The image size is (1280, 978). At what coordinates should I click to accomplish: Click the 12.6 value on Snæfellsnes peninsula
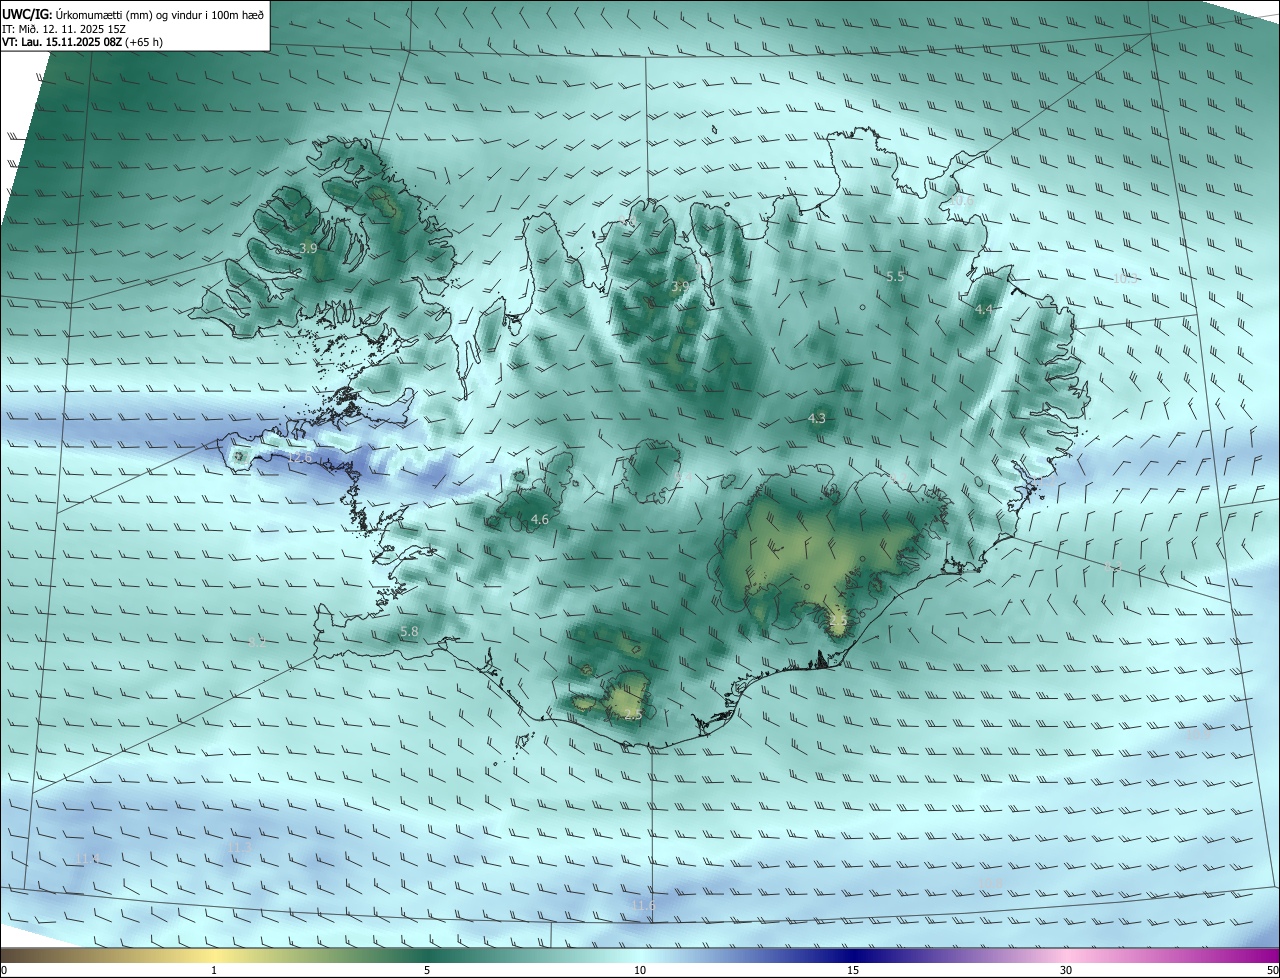300,458
